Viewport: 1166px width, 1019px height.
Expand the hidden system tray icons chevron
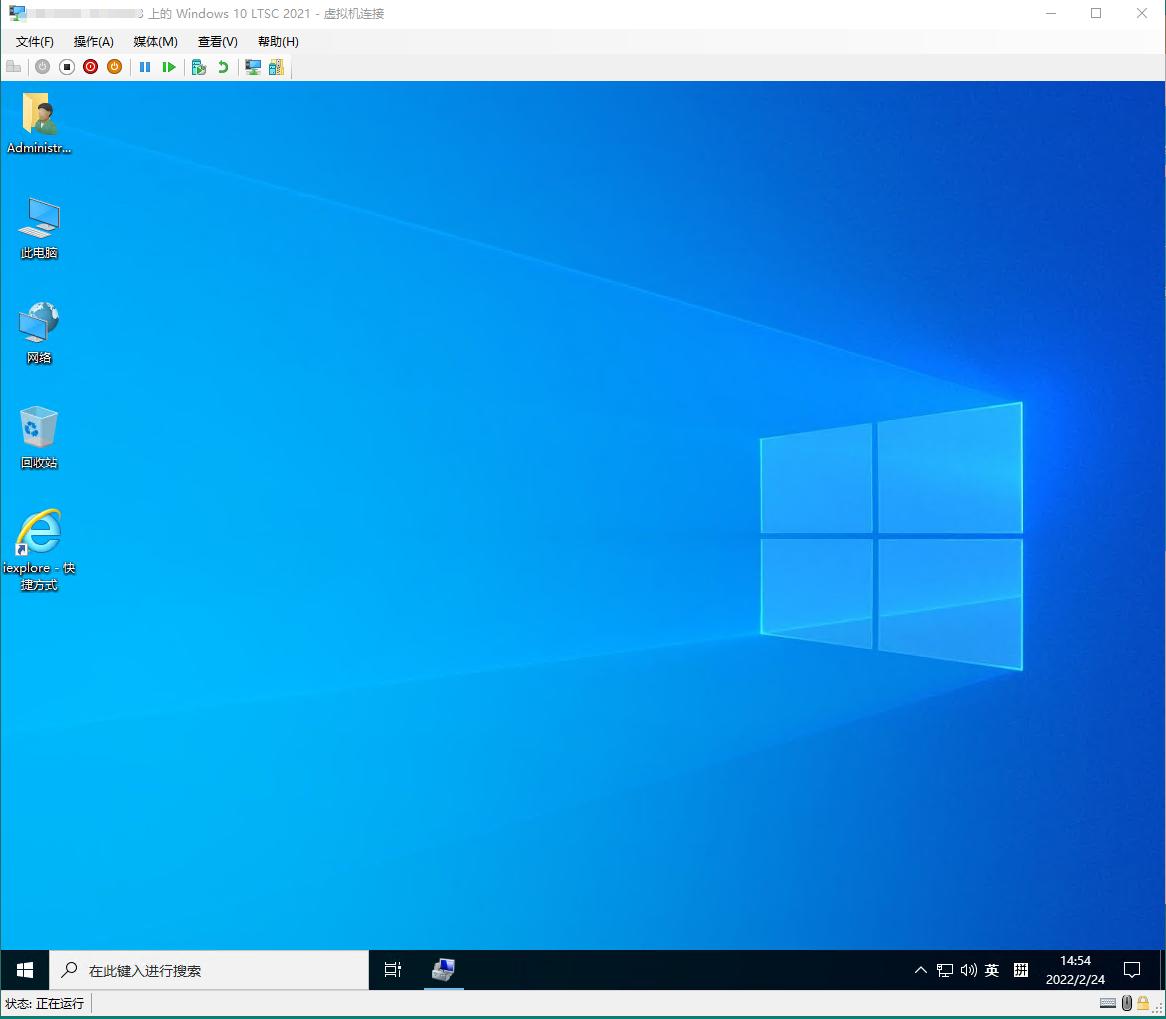[920, 970]
